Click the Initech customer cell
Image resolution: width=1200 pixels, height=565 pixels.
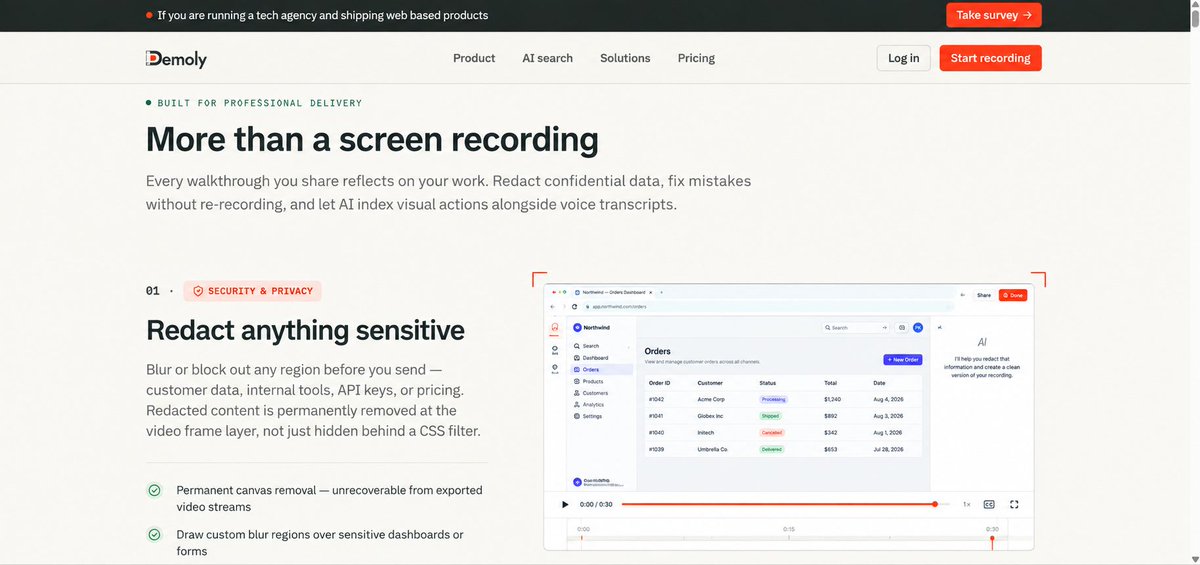tap(706, 432)
